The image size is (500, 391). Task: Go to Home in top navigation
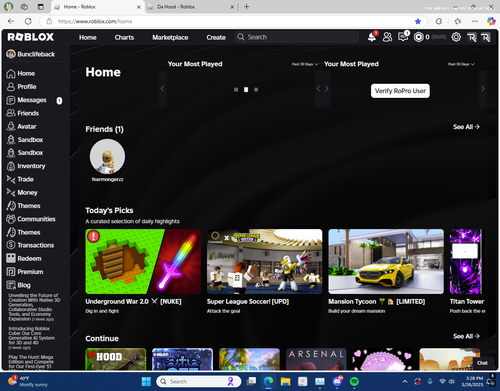point(88,37)
